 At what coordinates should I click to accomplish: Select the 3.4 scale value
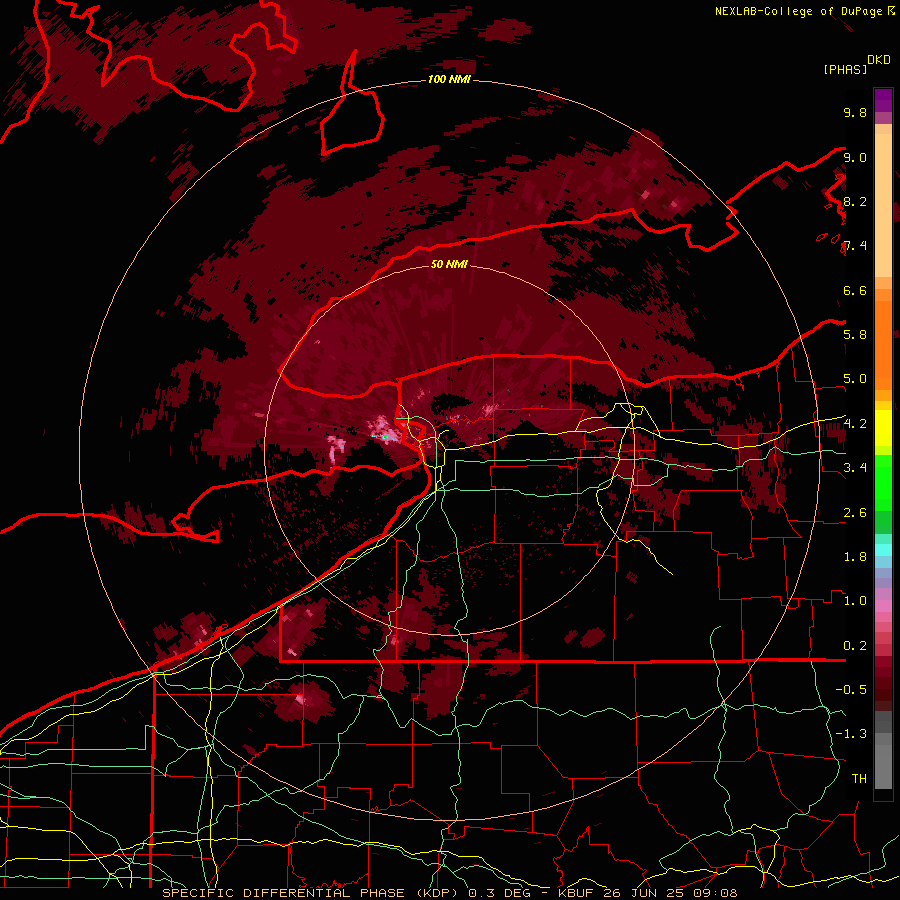tap(855, 467)
